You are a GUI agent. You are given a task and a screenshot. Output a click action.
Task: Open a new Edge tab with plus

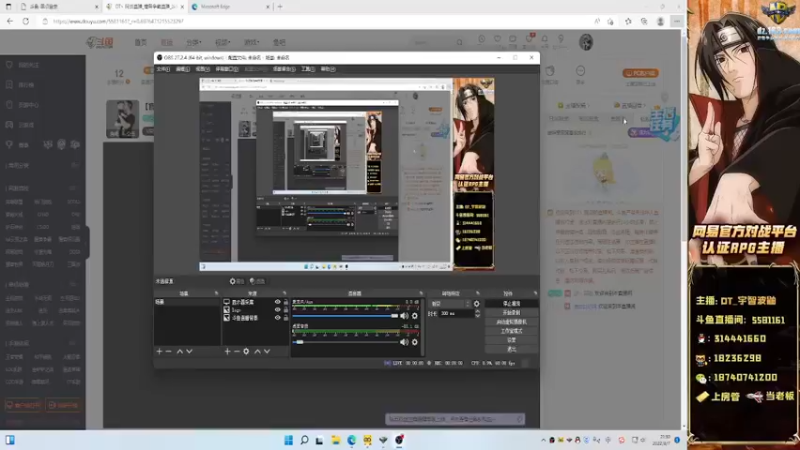tap(280, 7)
